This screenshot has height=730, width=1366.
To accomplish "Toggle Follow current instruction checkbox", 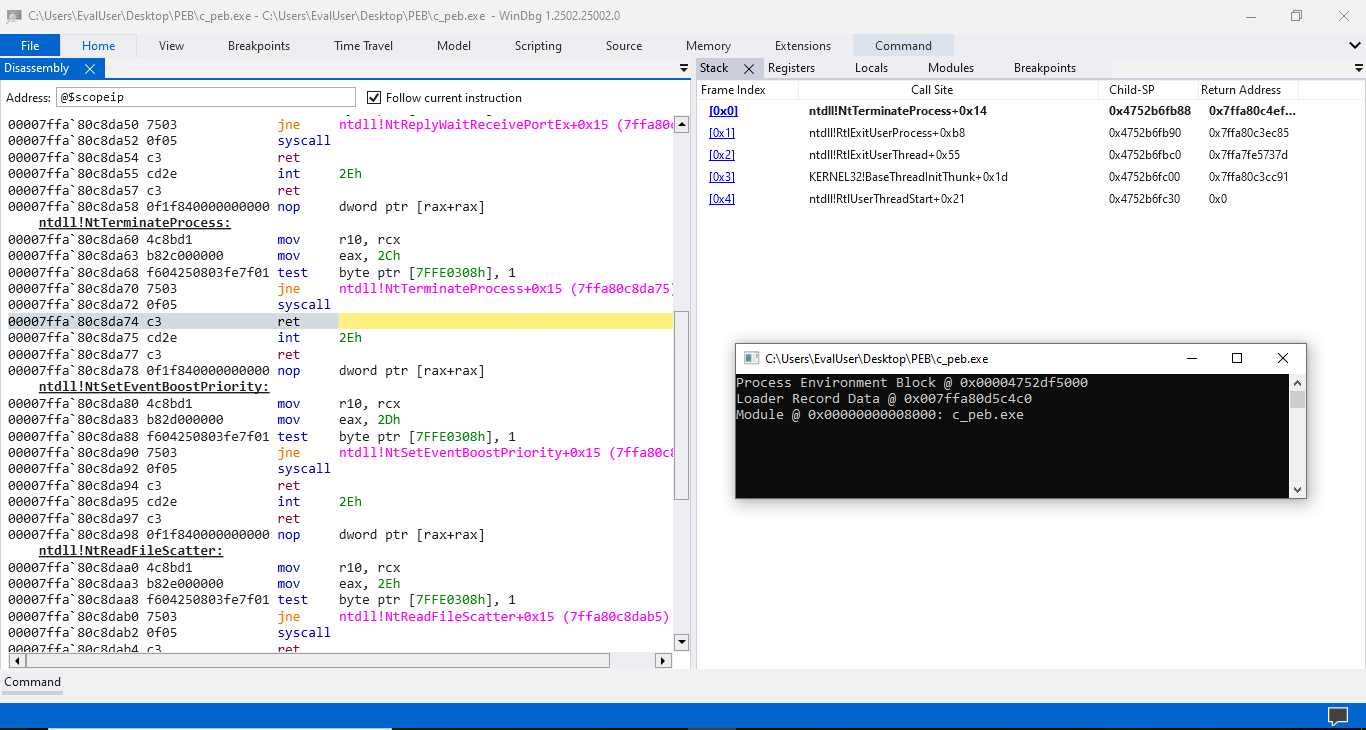I will tap(374, 97).
